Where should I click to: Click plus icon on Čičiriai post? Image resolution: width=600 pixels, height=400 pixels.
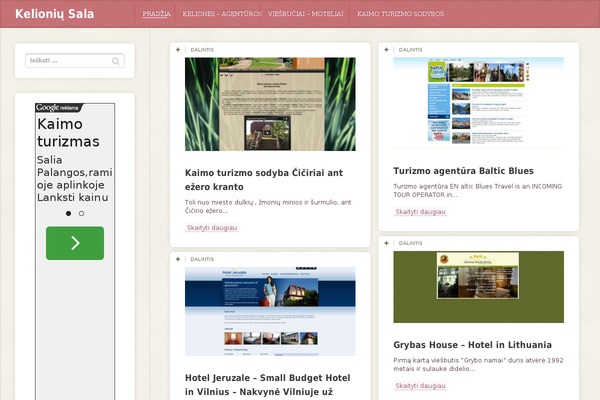178,50
